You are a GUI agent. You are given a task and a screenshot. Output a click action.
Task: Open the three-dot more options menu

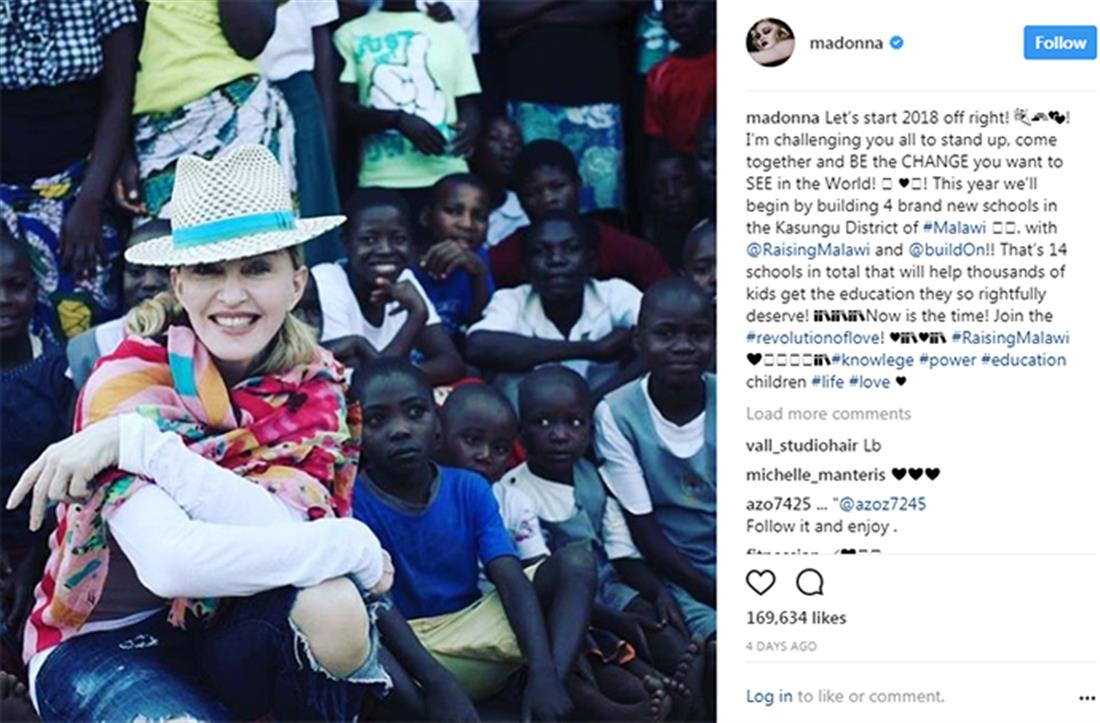tap(1087, 698)
